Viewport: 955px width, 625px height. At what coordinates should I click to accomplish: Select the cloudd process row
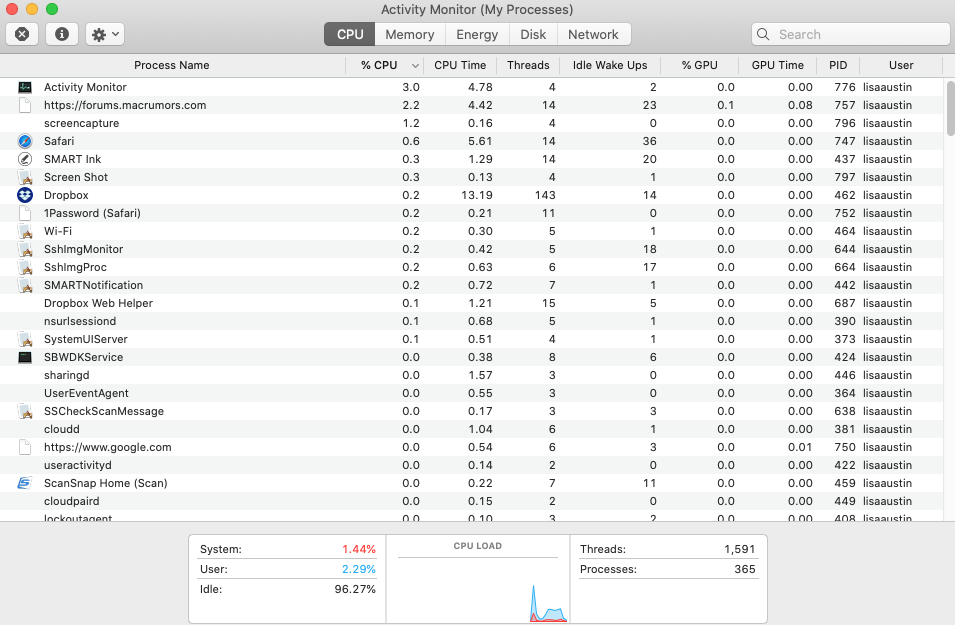(472, 429)
